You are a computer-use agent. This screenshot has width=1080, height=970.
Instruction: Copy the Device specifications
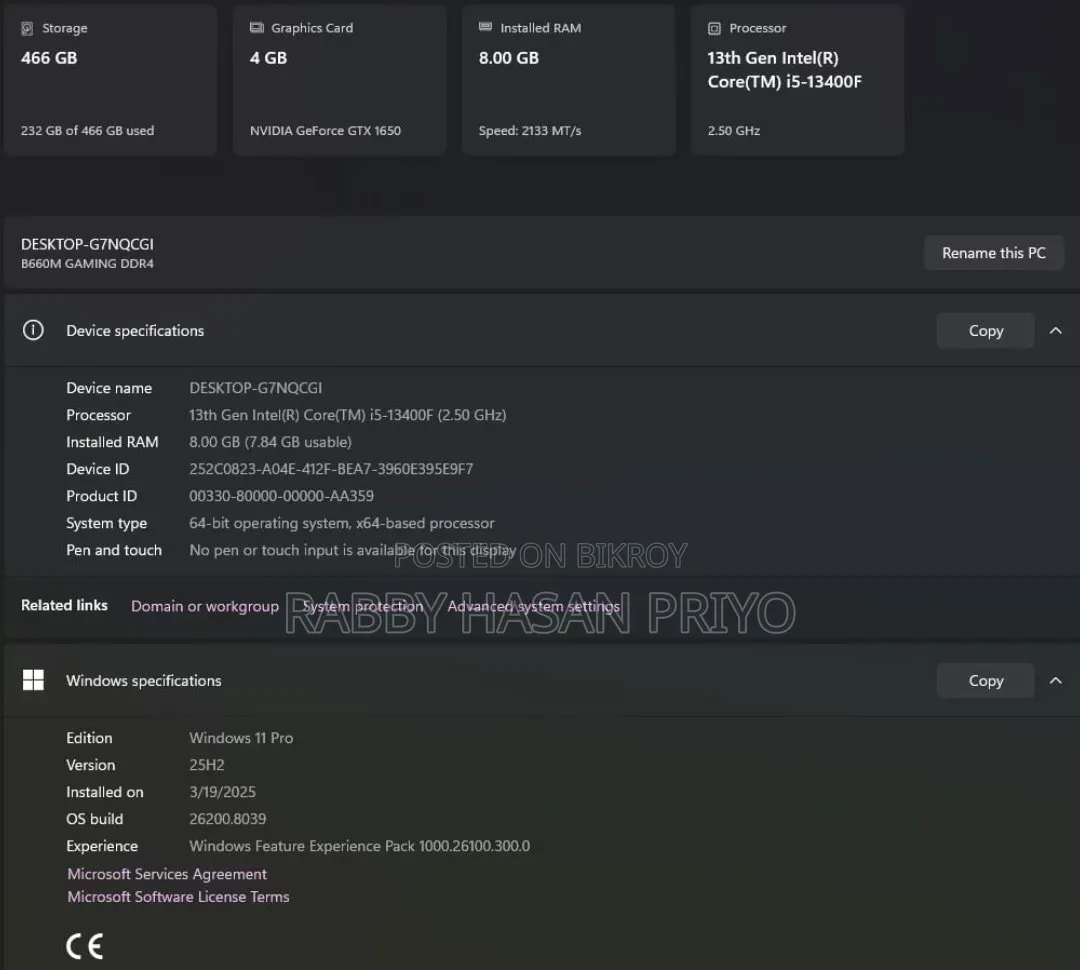(x=985, y=331)
